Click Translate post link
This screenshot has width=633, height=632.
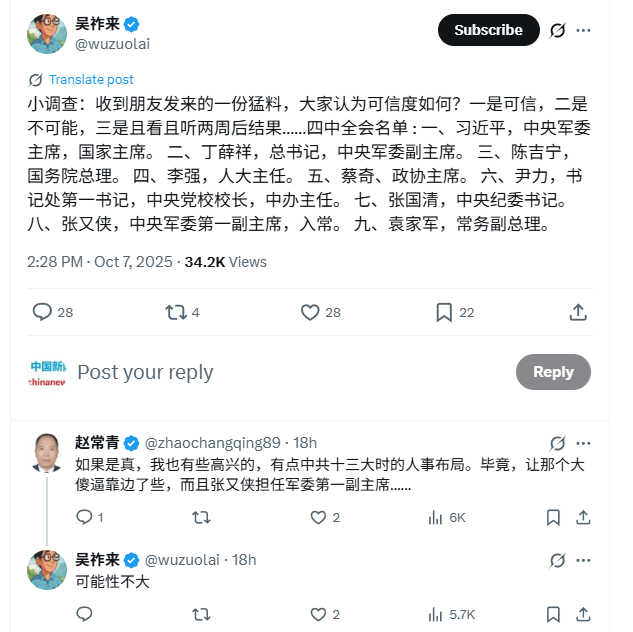90,80
